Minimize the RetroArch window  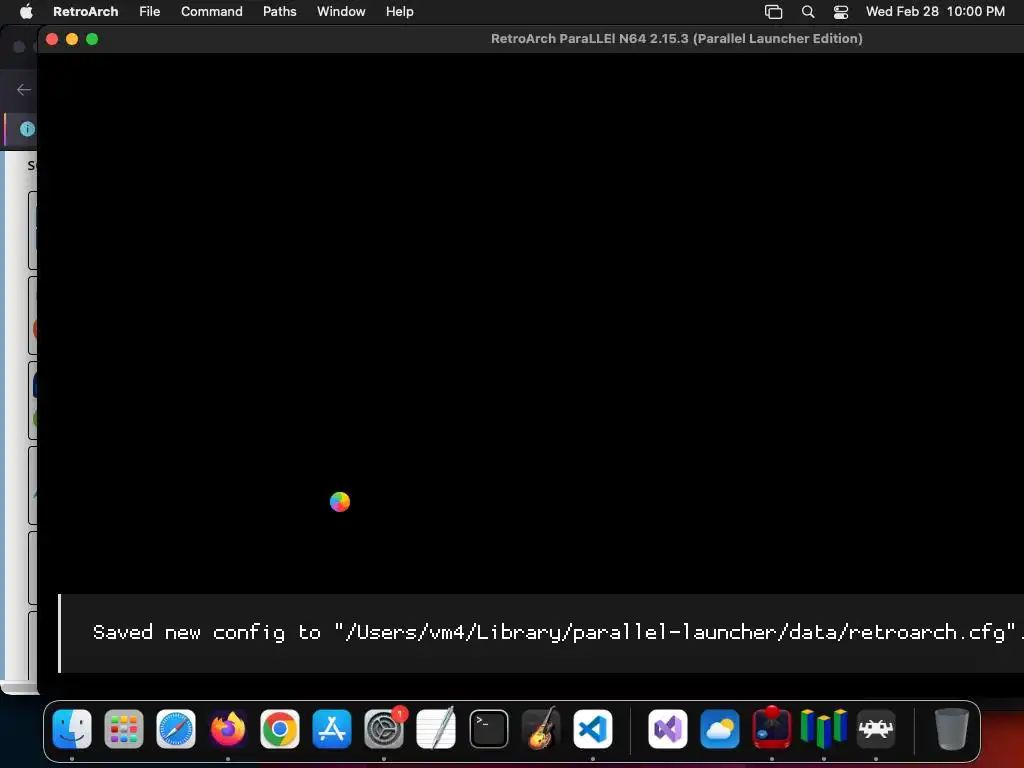coord(72,39)
